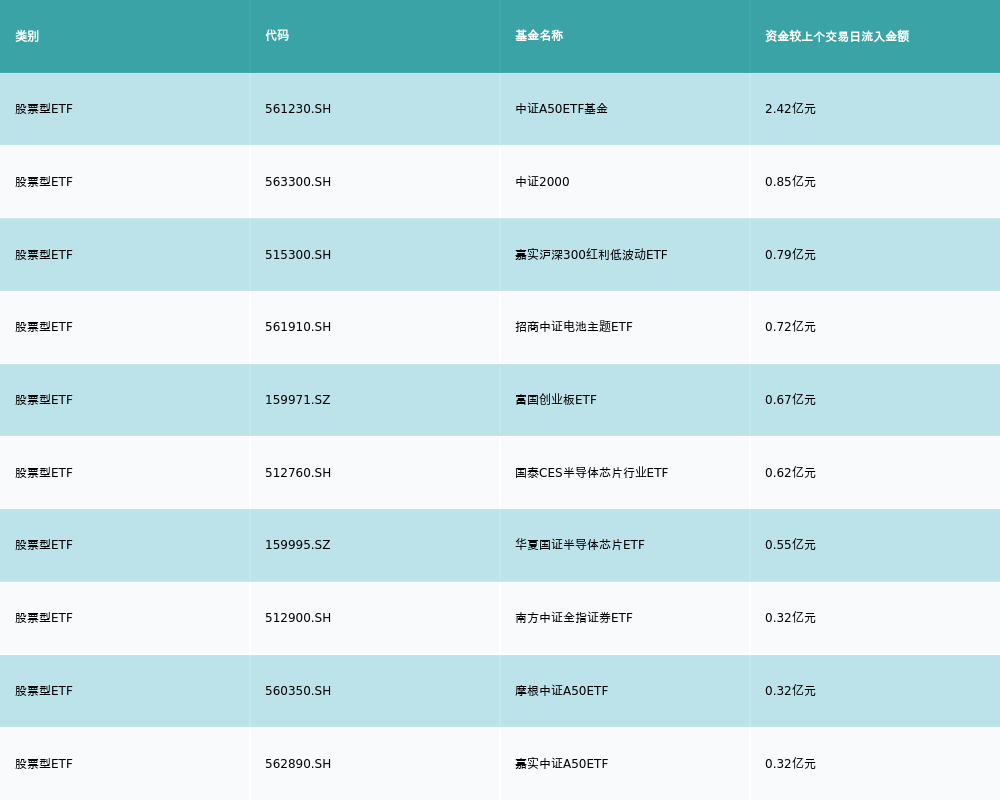Click 股票型ETF in the 512900.SH row
This screenshot has width=1000, height=800.
44,618
